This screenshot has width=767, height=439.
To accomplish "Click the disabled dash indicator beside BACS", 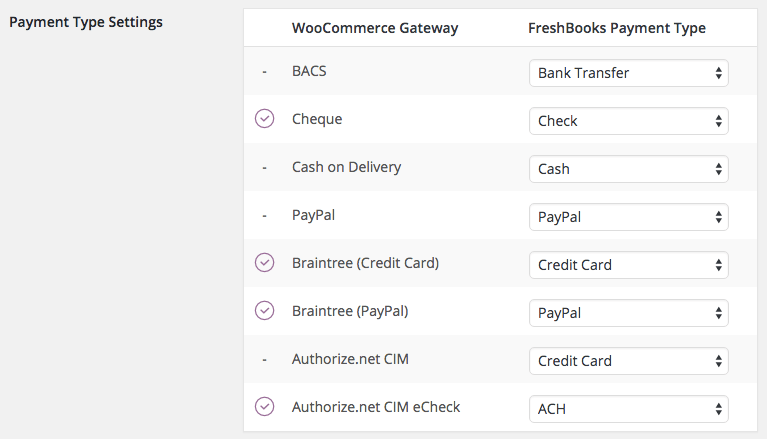I will tap(265, 72).
